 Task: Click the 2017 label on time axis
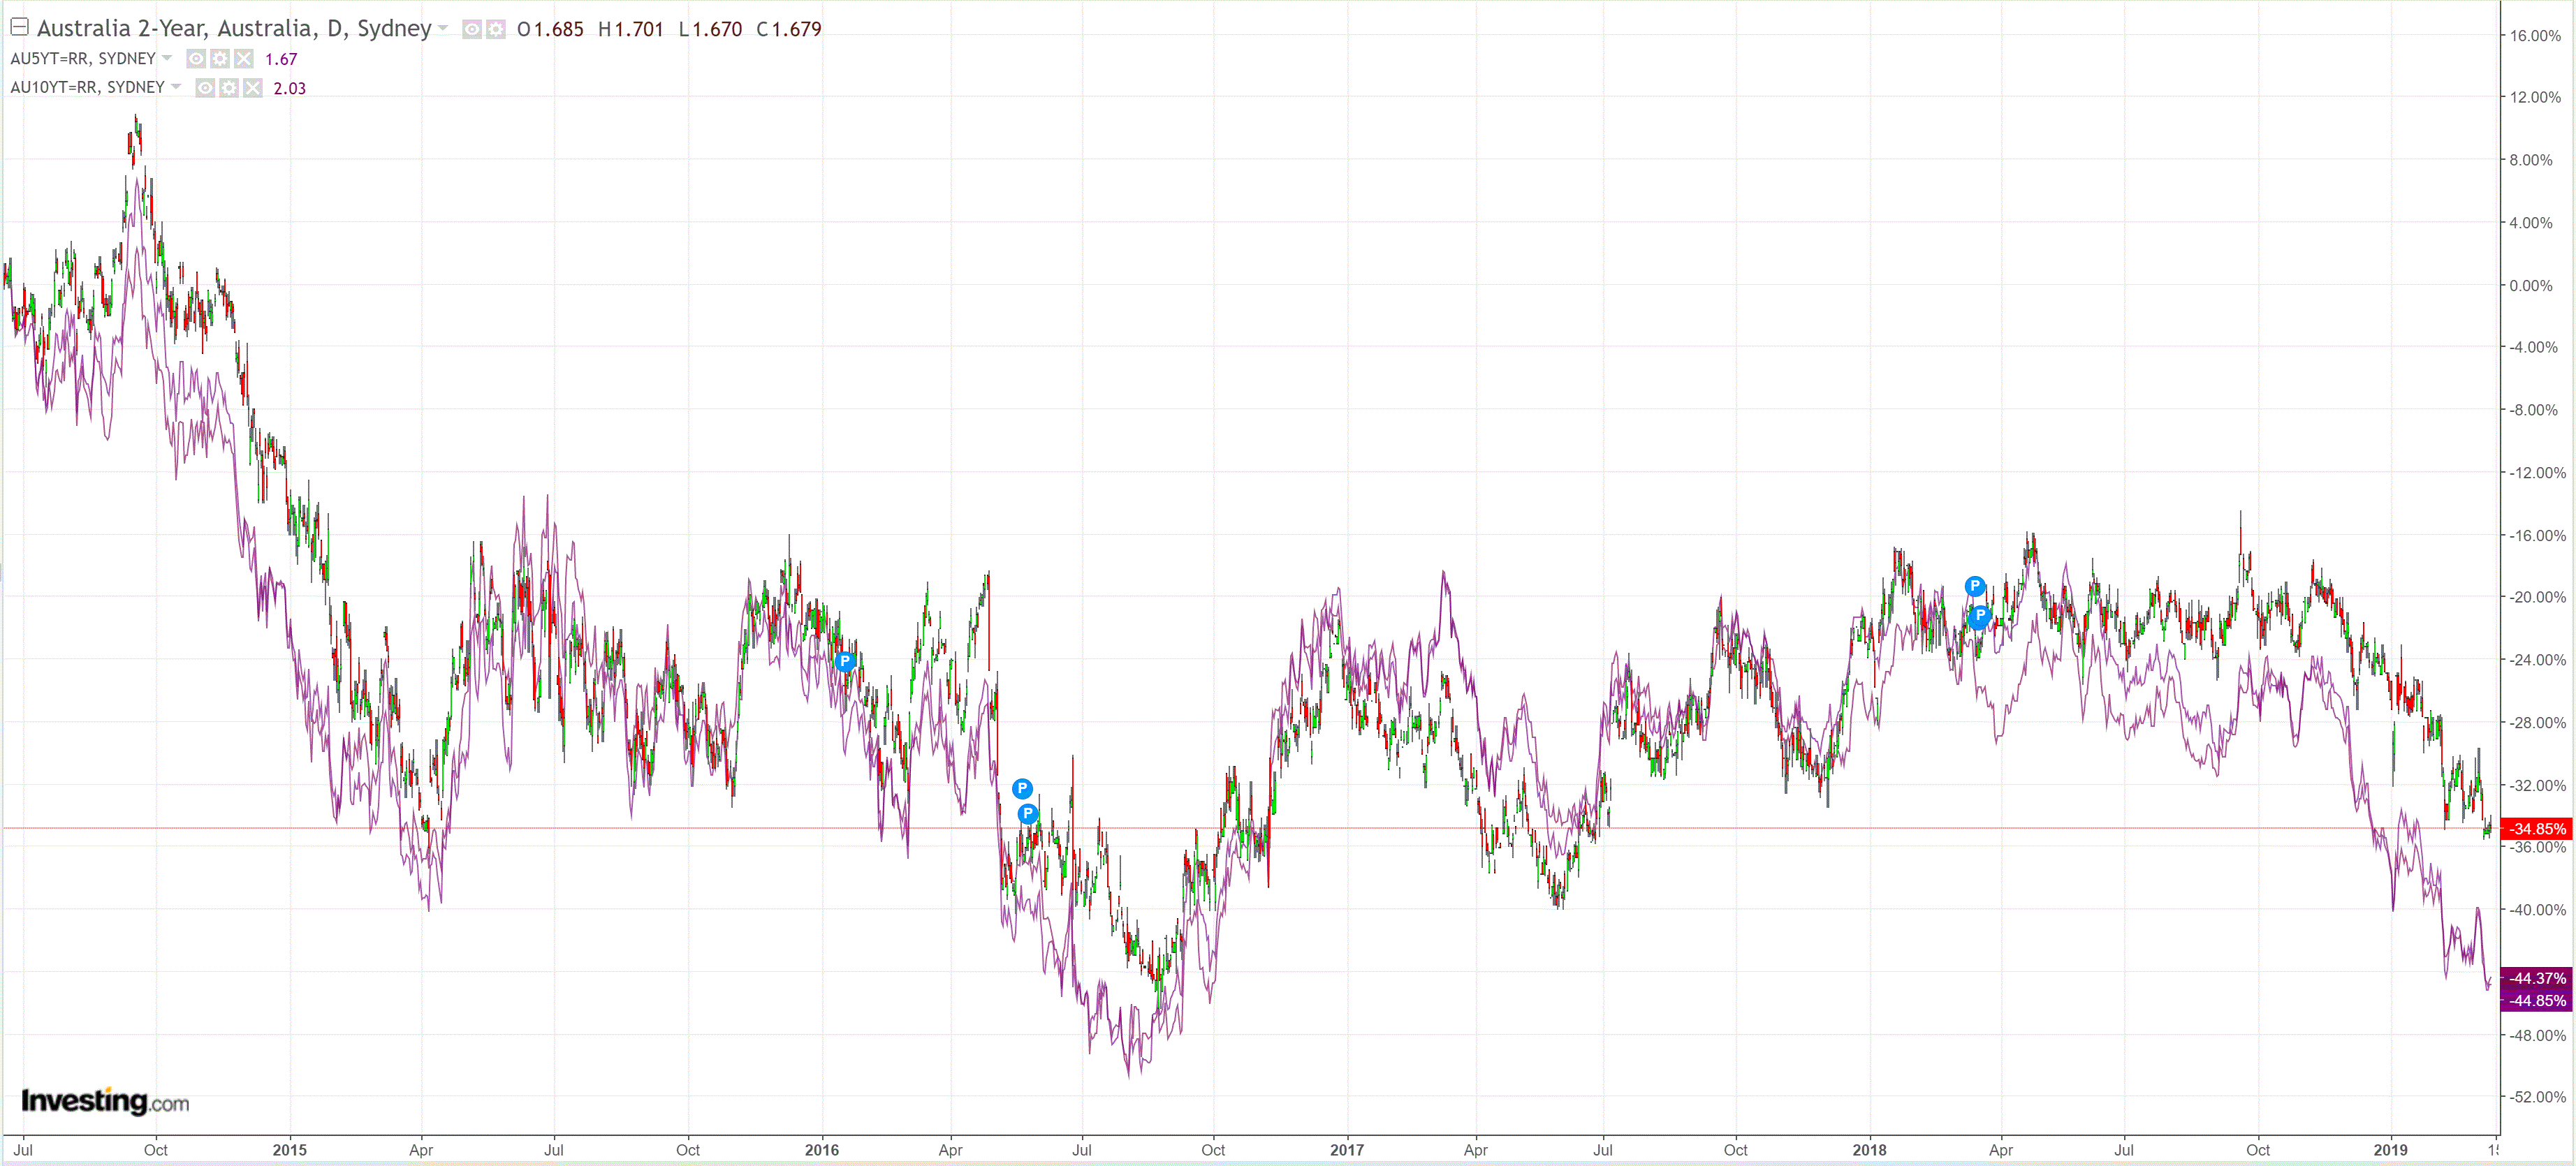(x=1347, y=1150)
